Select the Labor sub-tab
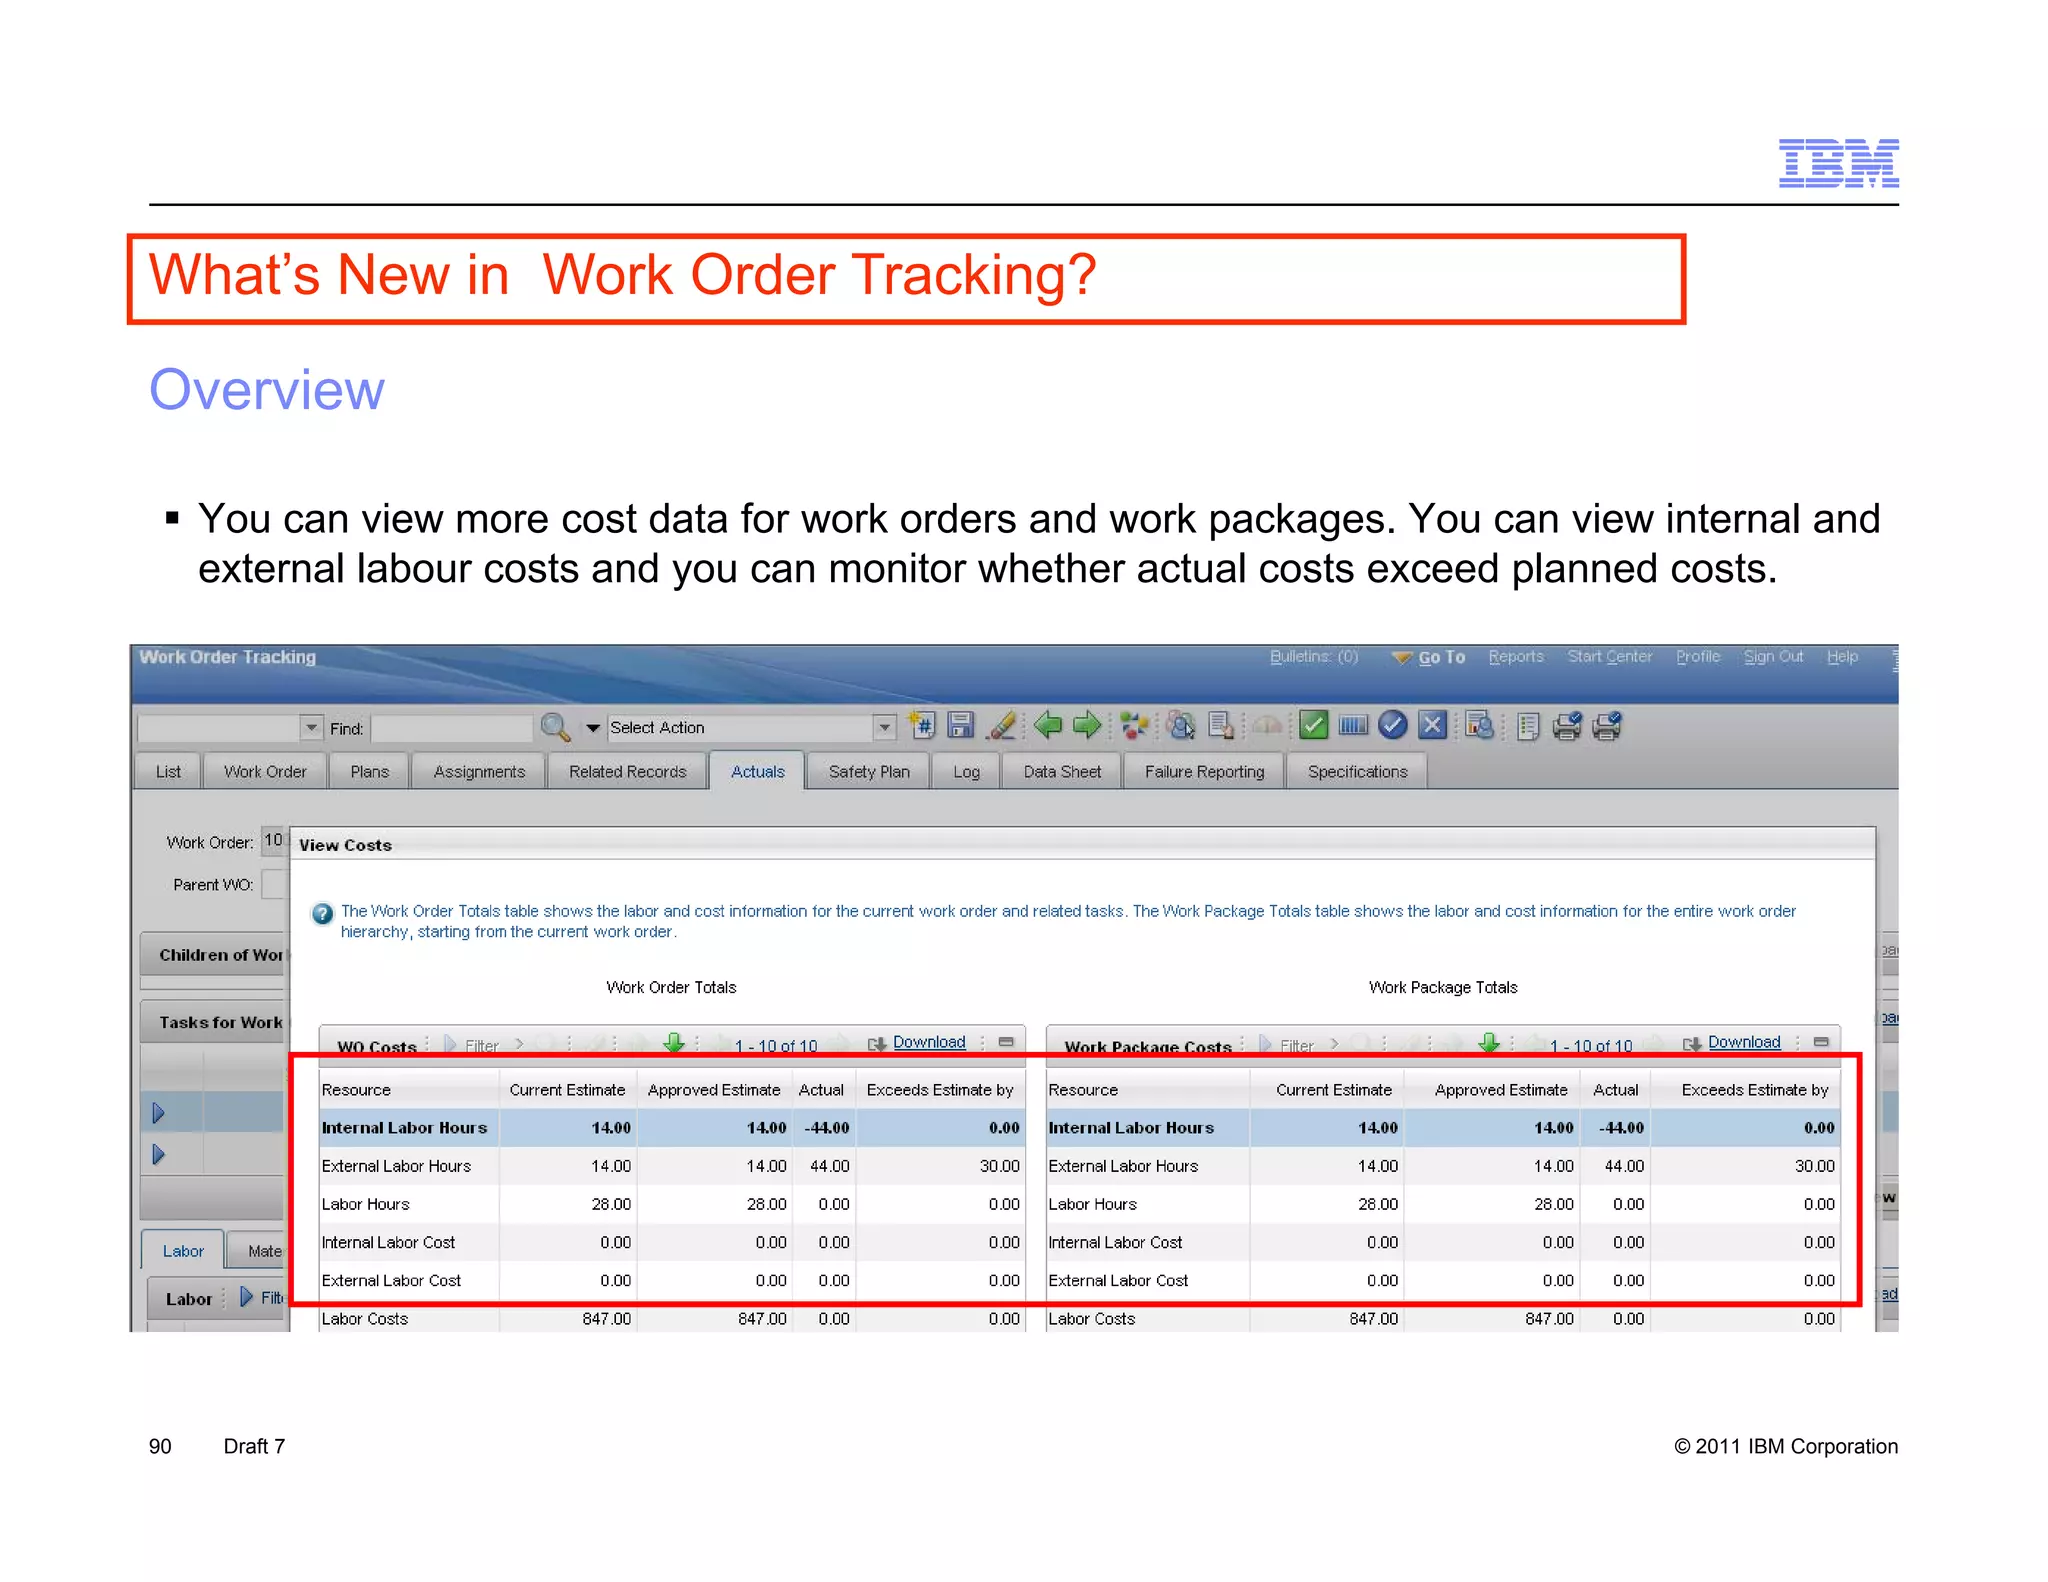 click(x=183, y=1251)
